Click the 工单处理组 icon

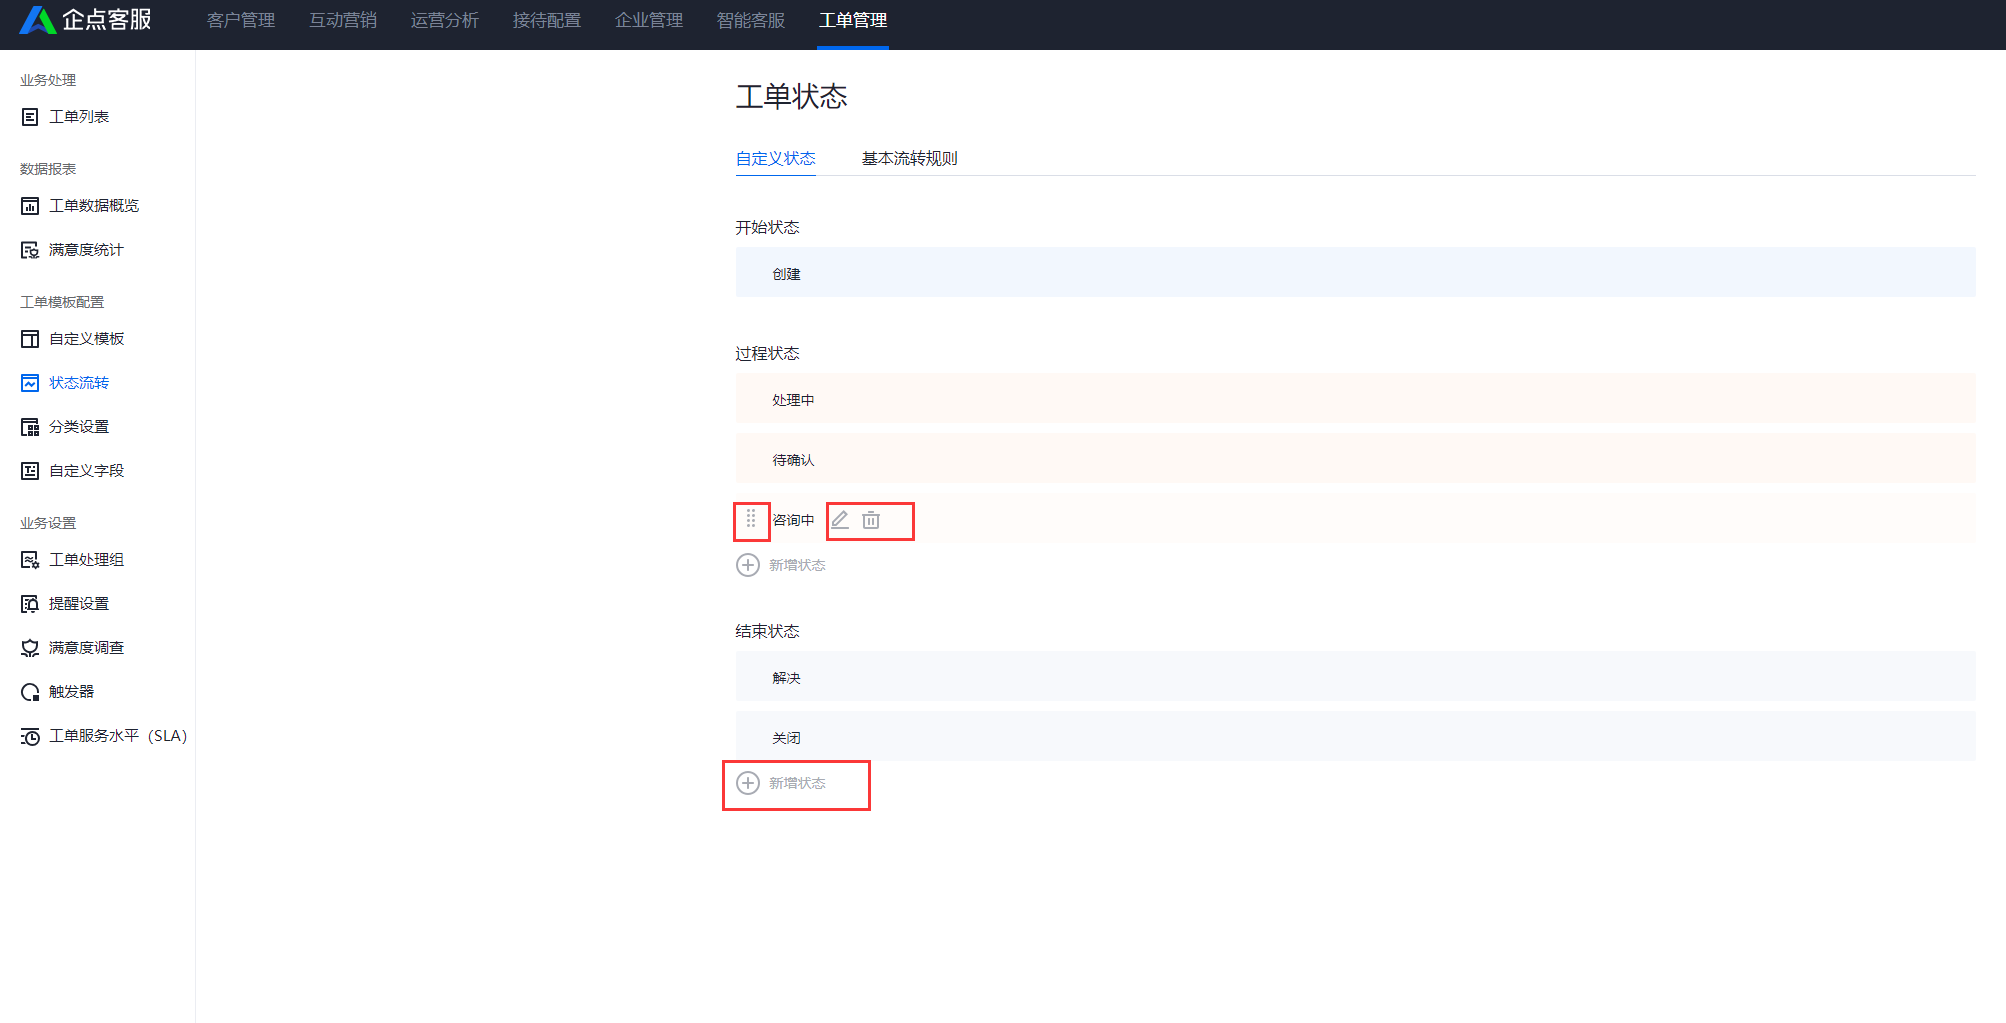point(30,560)
